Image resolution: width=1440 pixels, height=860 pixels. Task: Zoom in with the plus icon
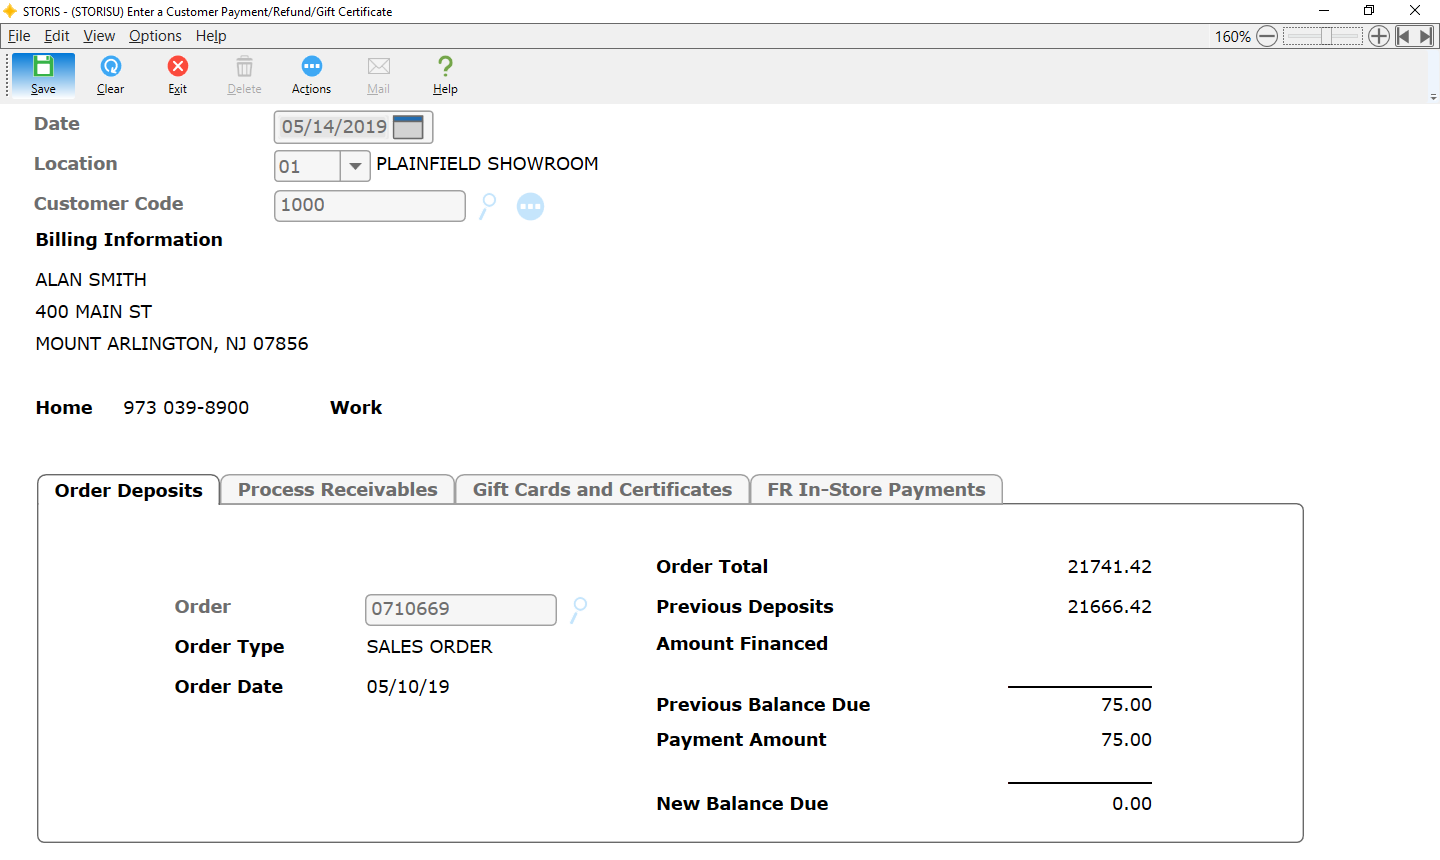coord(1379,36)
